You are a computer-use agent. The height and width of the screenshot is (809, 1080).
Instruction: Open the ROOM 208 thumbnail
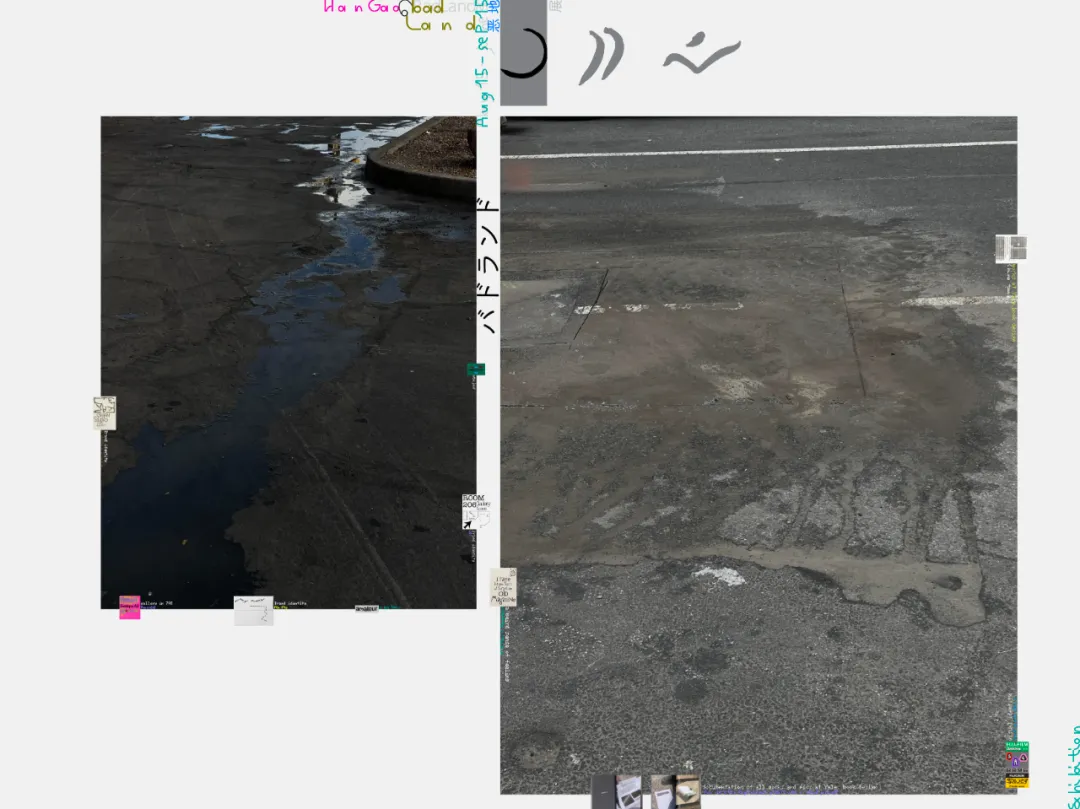tap(475, 511)
